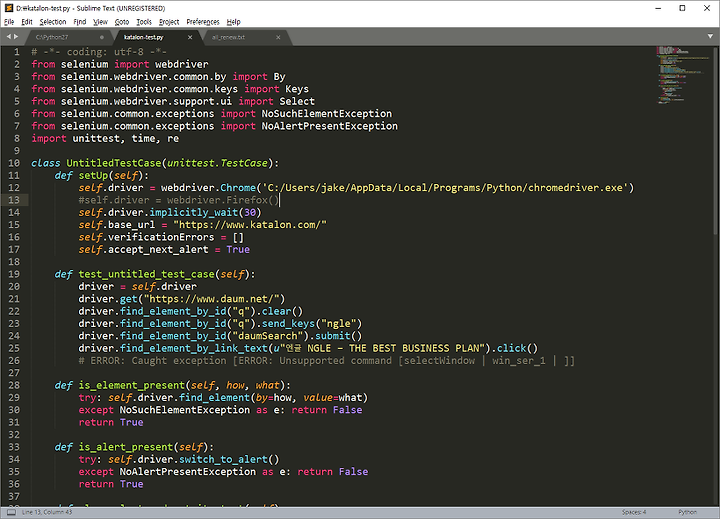Click accept_next_alert on line 17
The height and width of the screenshot is (519, 720).
click(x=158, y=250)
